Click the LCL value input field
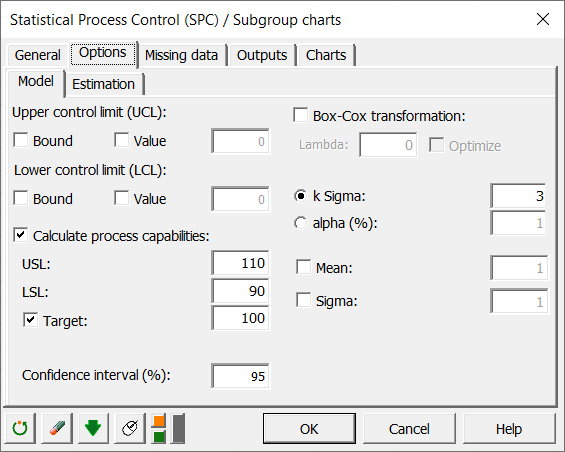 pos(240,199)
